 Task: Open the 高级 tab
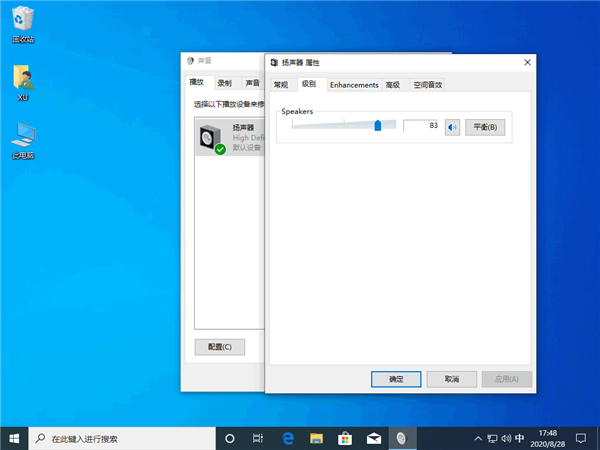coord(393,85)
